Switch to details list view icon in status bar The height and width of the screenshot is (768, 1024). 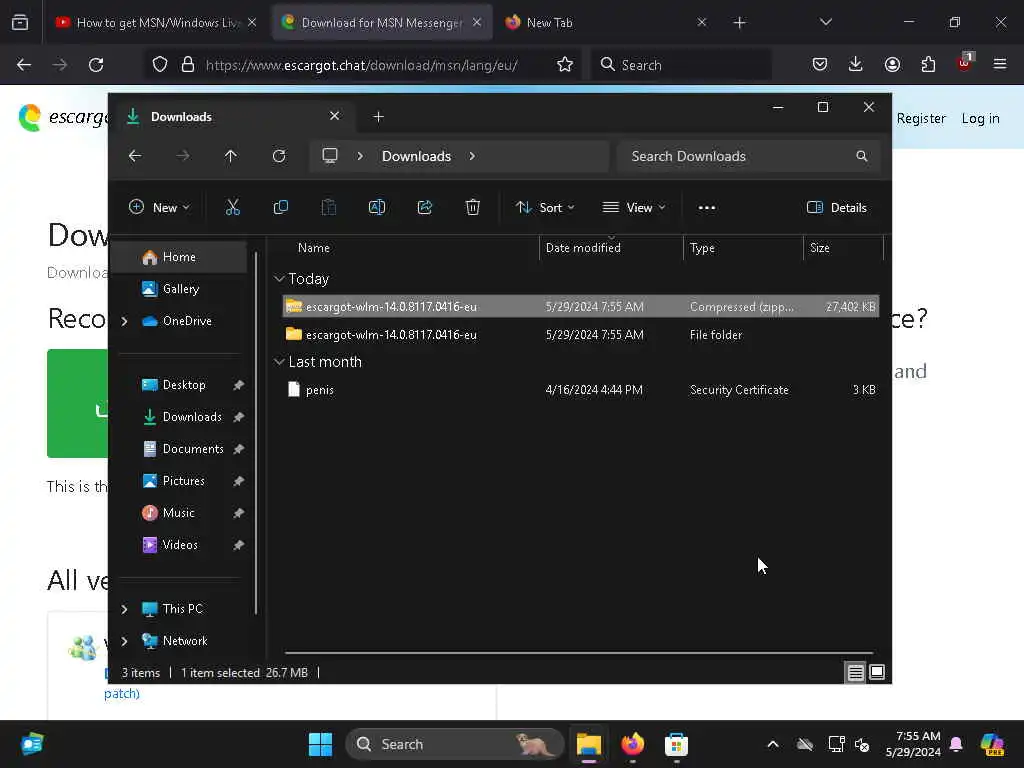coord(856,672)
